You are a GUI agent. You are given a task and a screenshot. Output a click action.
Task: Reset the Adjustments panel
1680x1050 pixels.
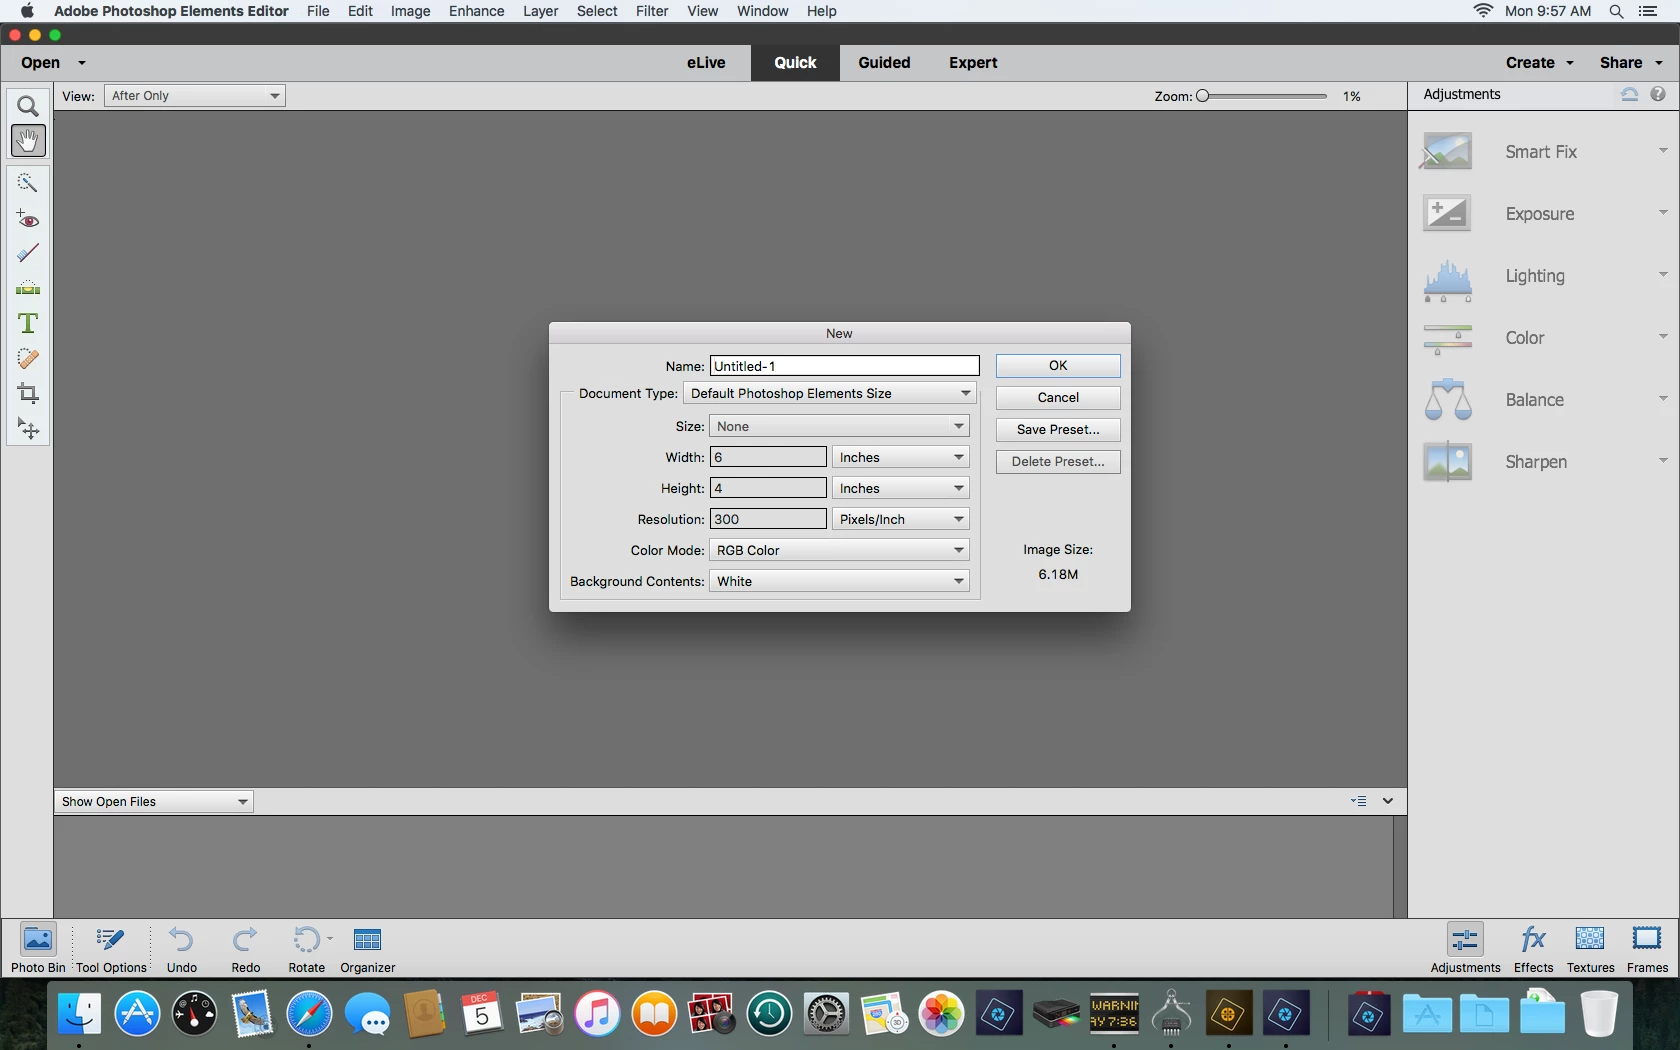coord(1629,94)
